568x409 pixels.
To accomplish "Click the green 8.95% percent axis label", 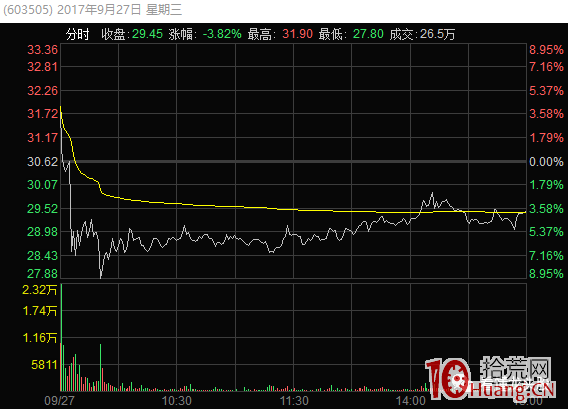I will coord(546,274).
